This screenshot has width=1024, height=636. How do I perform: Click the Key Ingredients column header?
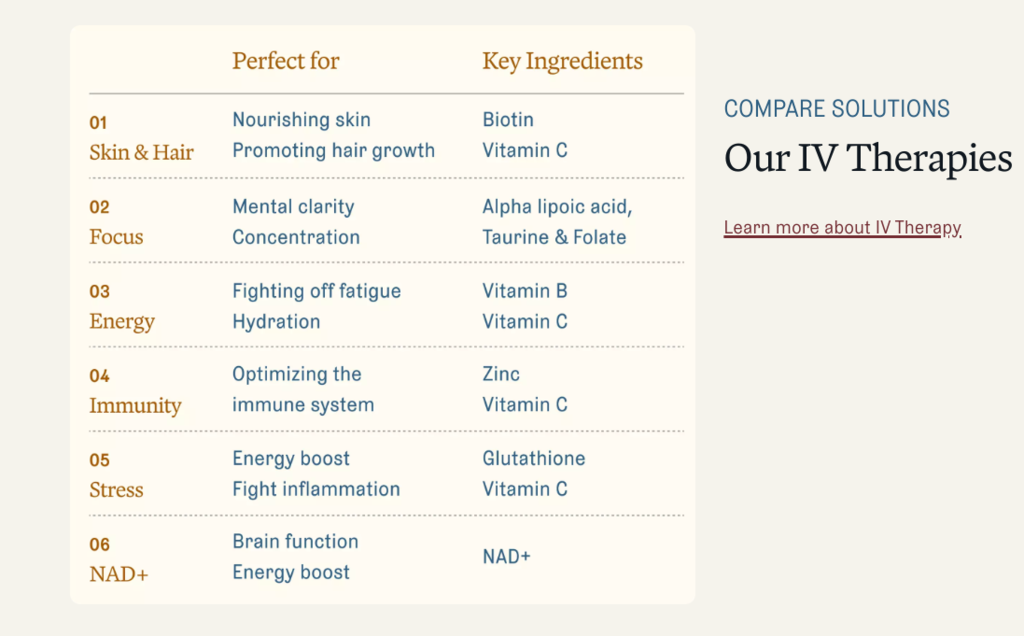point(562,61)
